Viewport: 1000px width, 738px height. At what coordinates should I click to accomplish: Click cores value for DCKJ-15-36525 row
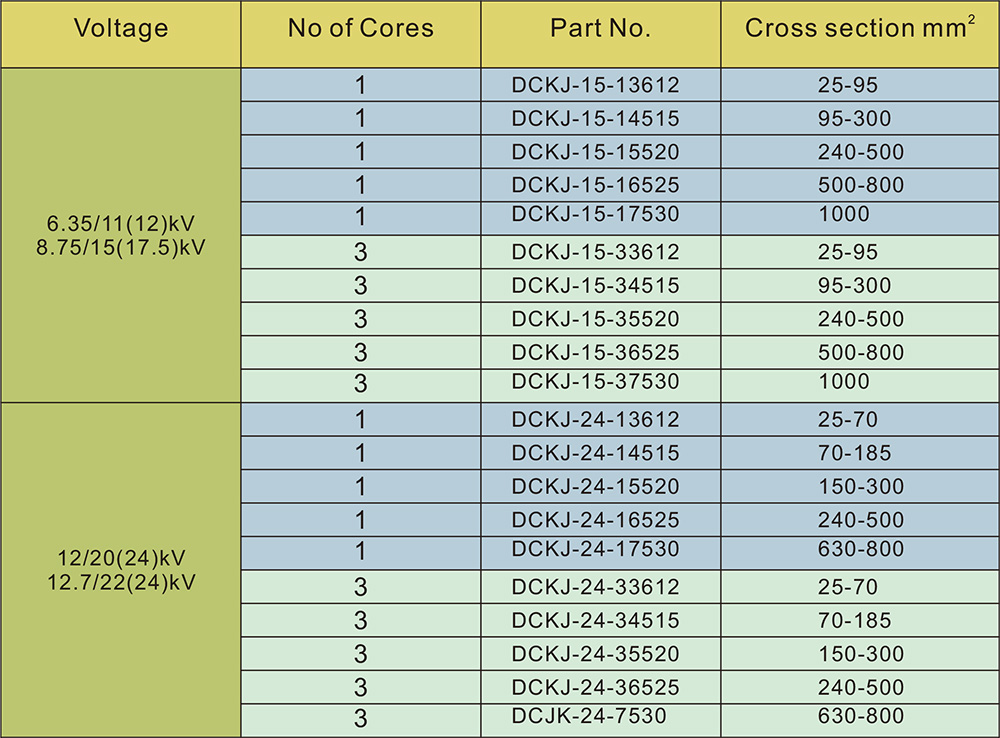click(360, 353)
